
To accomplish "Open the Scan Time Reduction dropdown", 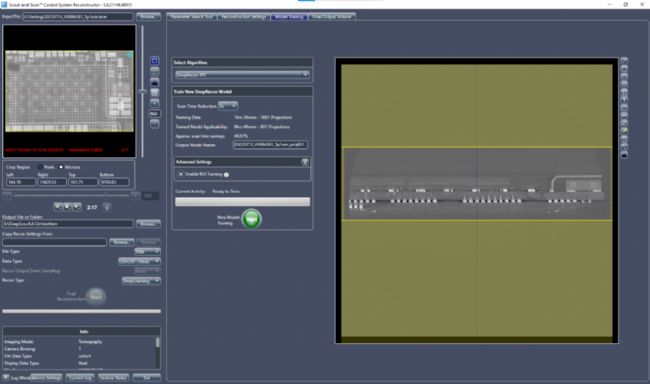I will 228,106.
